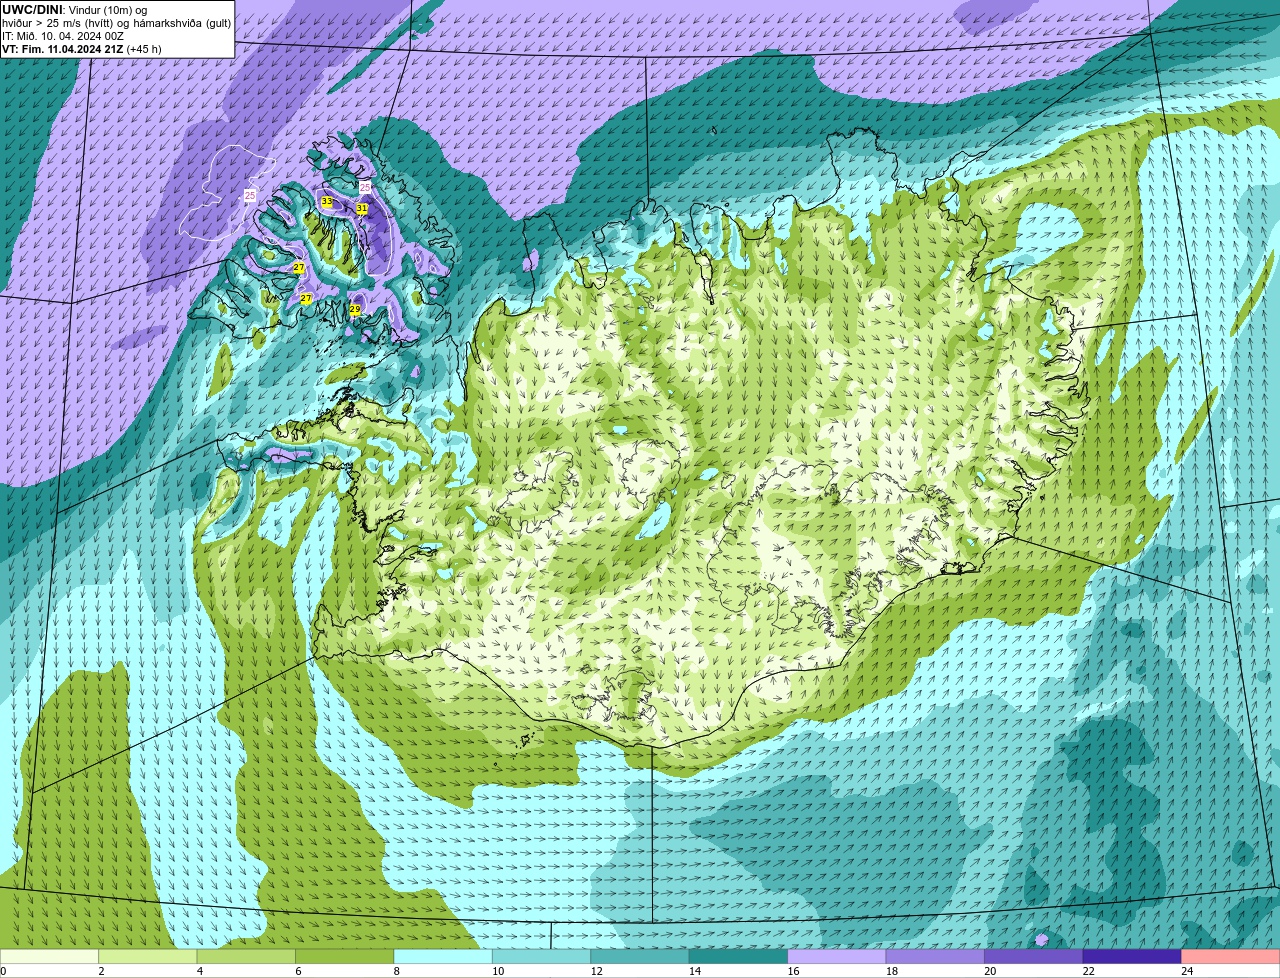Click the legend scale number 0

(4, 971)
